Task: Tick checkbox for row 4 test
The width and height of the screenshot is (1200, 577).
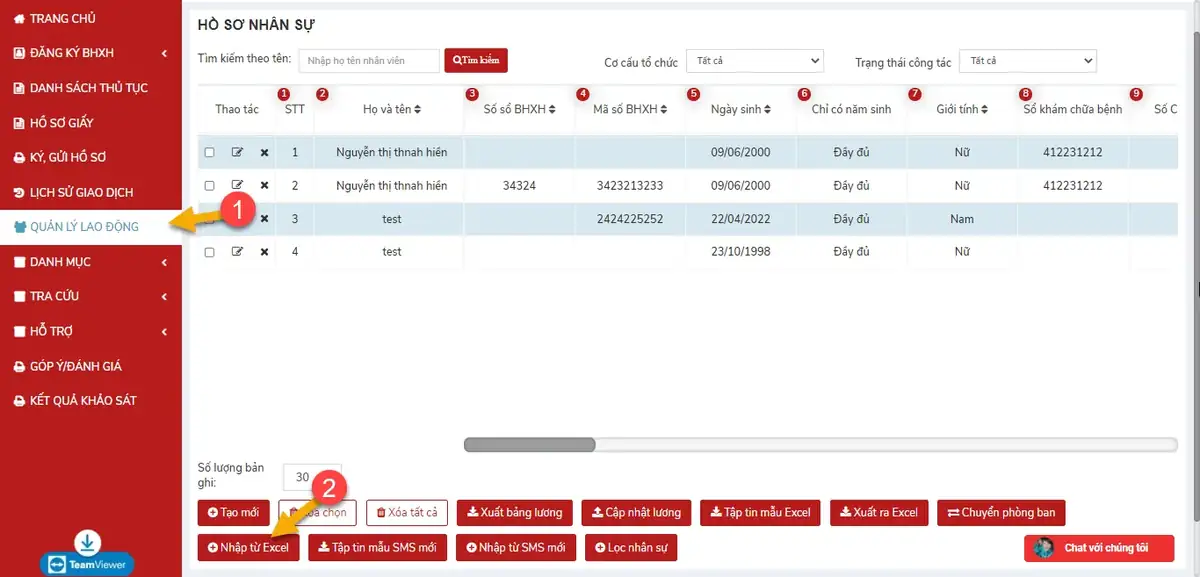Action: coord(209,253)
